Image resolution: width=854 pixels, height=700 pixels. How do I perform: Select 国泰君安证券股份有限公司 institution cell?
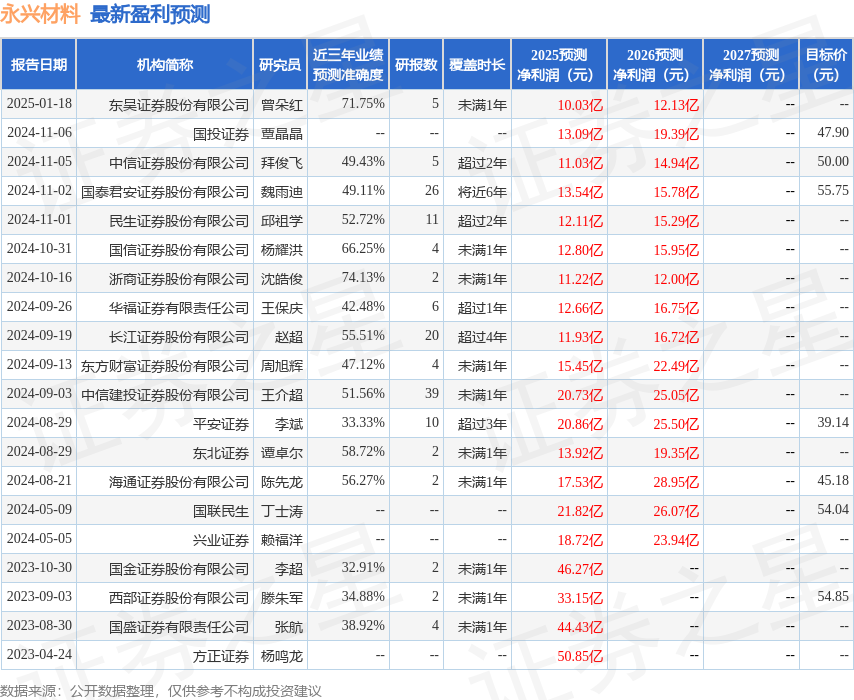pos(164,191)
